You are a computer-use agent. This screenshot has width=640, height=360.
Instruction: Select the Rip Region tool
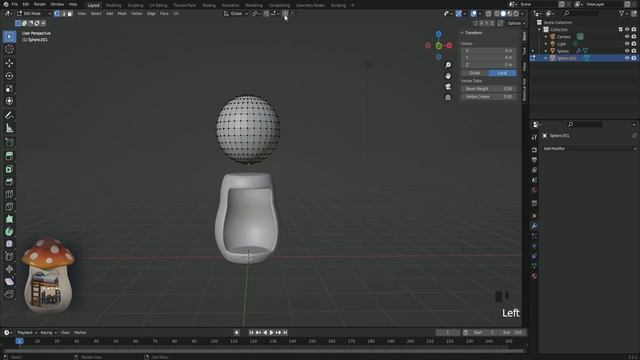(x=9, y=294)
